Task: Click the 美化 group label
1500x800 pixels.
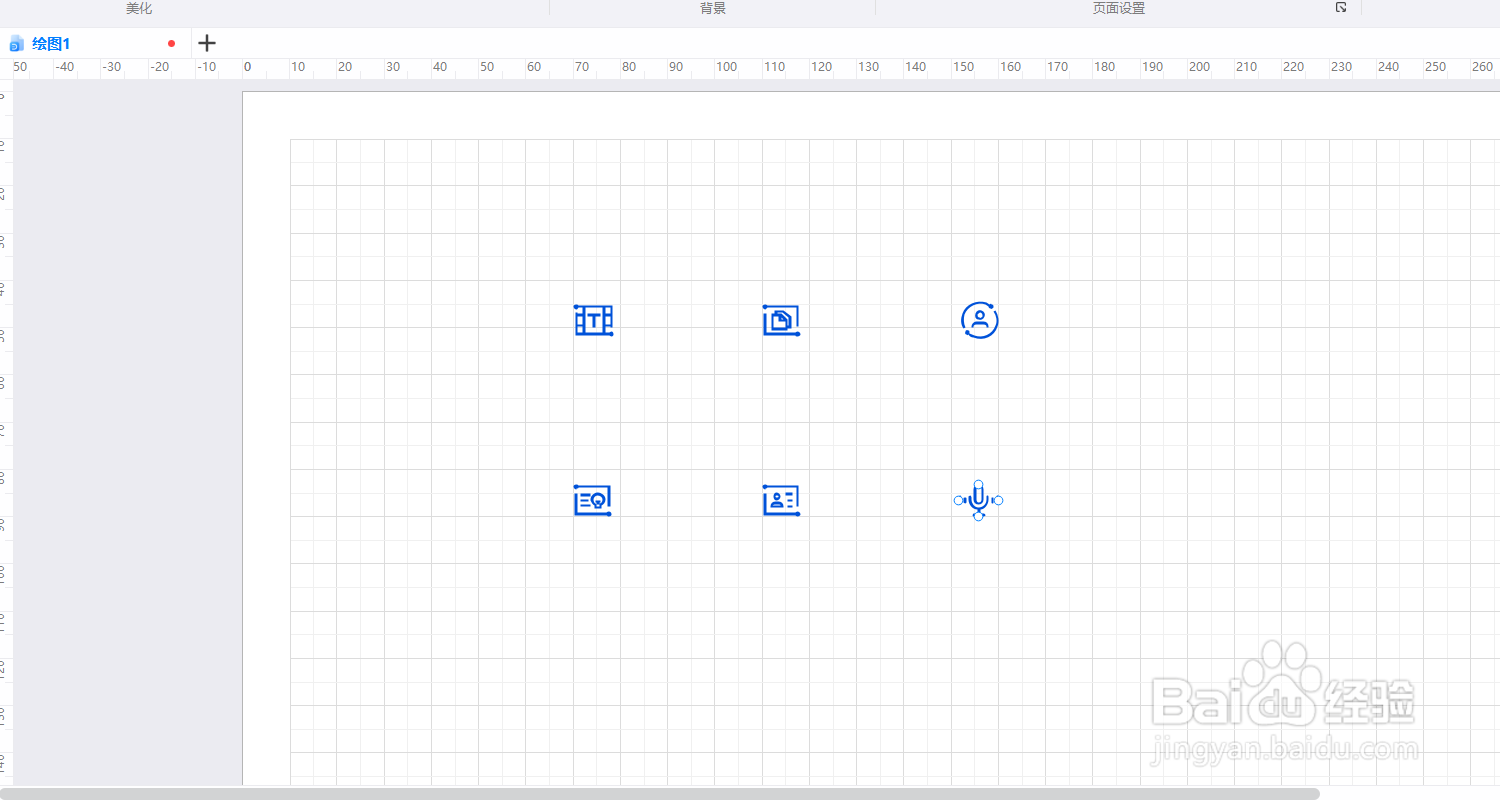Action: [x=139, y=8]
